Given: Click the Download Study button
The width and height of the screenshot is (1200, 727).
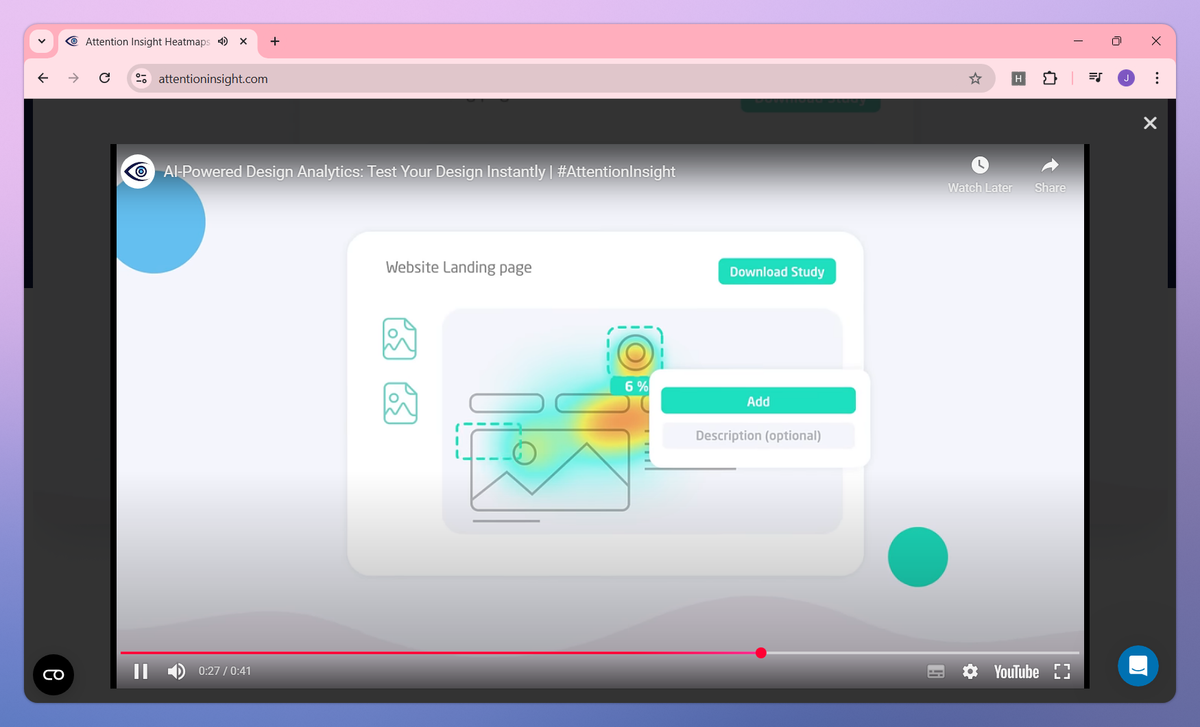Looking at the screenshot, I should click(777, 271).
